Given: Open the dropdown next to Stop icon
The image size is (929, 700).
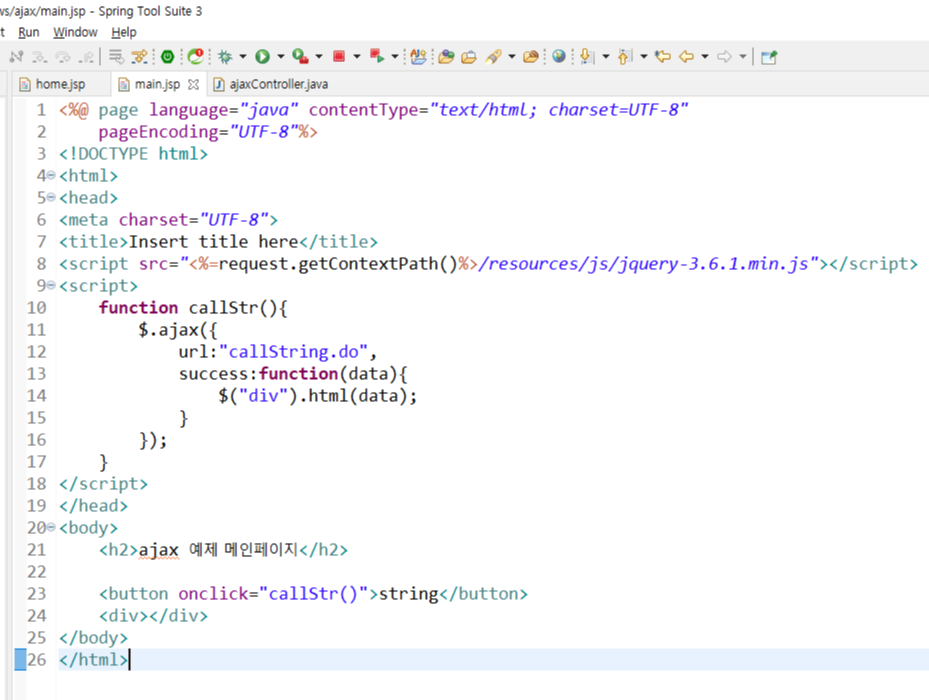Looking at the screenshot, I should pyautogui.click(x=357, y=57).
